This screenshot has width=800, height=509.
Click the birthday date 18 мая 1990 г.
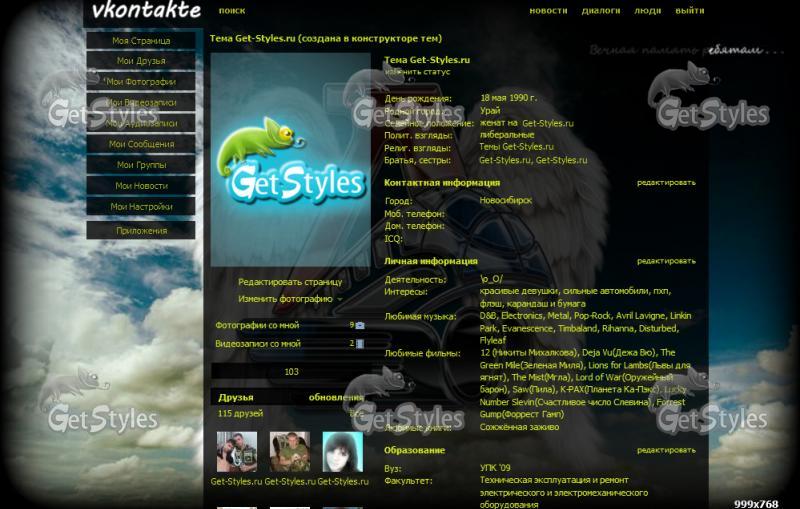[508, 98]
